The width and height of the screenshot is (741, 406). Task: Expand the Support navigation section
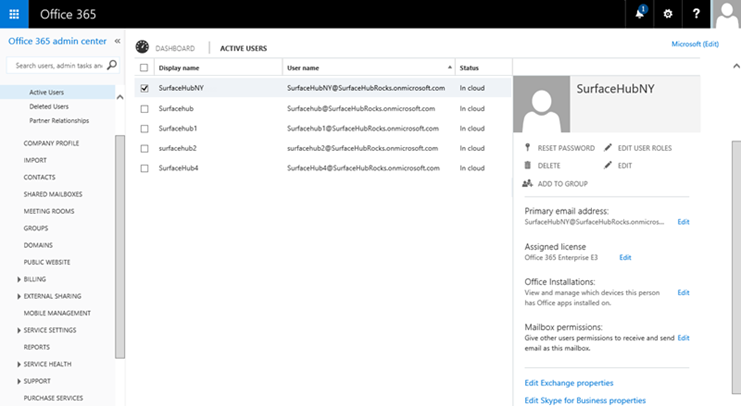click(x=19, y=381)
